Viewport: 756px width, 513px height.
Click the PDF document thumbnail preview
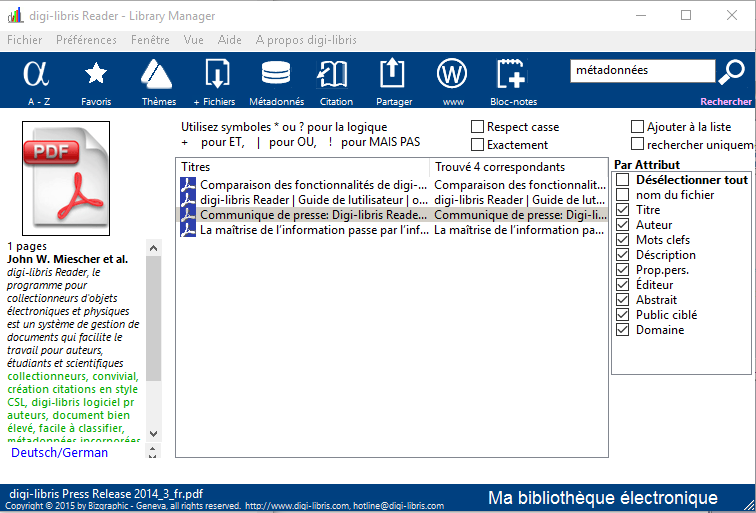66,178
